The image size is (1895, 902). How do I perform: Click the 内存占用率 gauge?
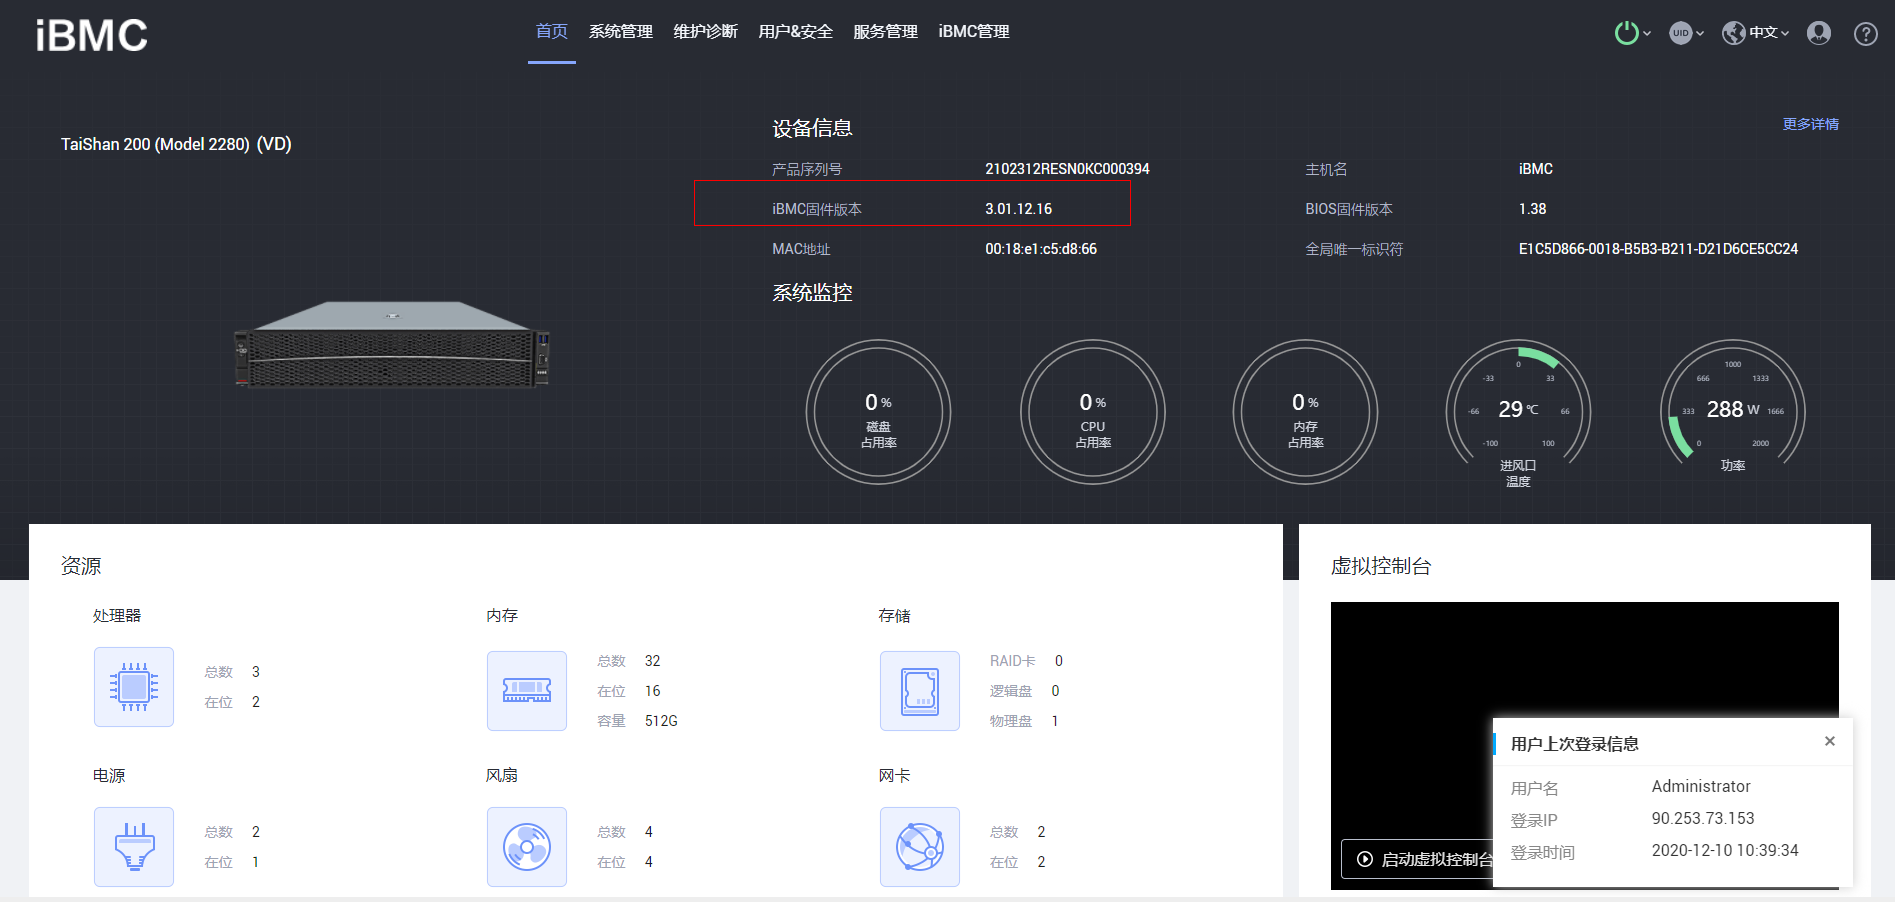pyautogui.click(x=1306, y=412)
